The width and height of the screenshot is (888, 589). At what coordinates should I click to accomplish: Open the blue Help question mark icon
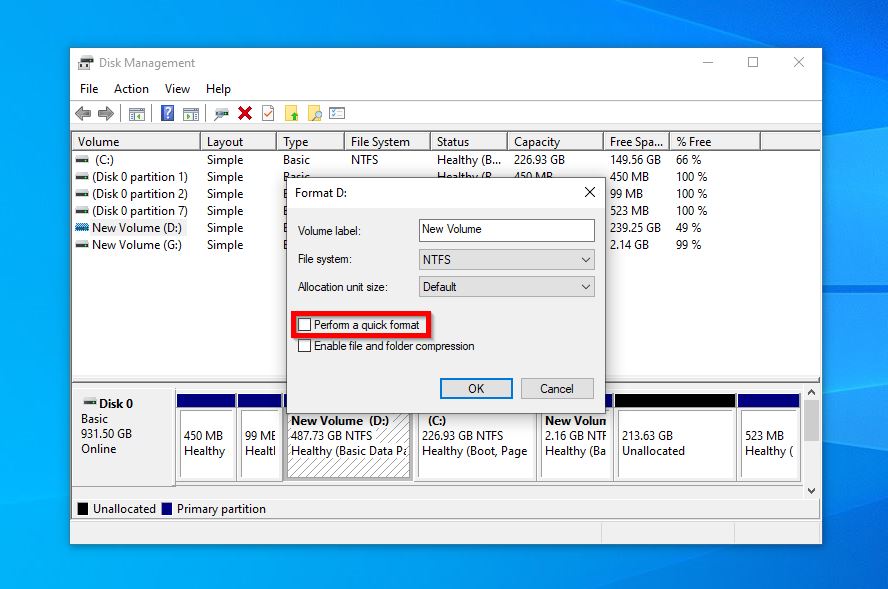pos(168,113)
